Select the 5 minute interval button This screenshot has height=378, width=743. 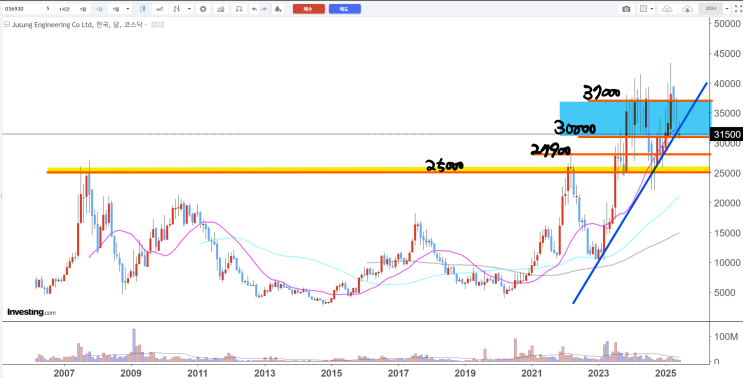click(48, 9)
